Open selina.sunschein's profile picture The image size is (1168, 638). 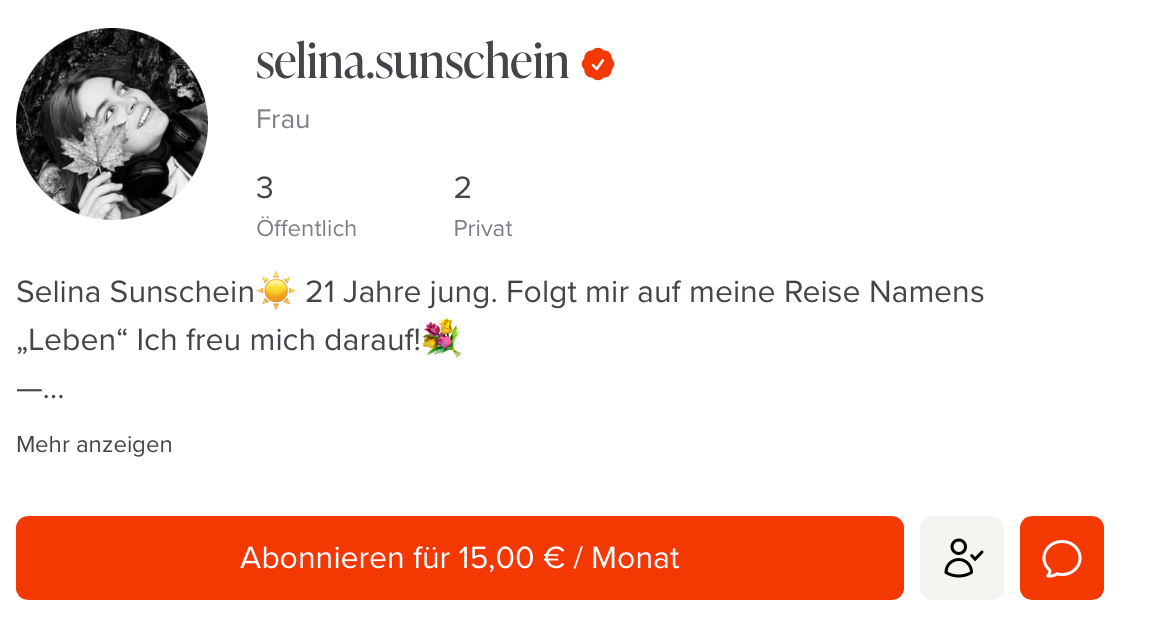112,124
